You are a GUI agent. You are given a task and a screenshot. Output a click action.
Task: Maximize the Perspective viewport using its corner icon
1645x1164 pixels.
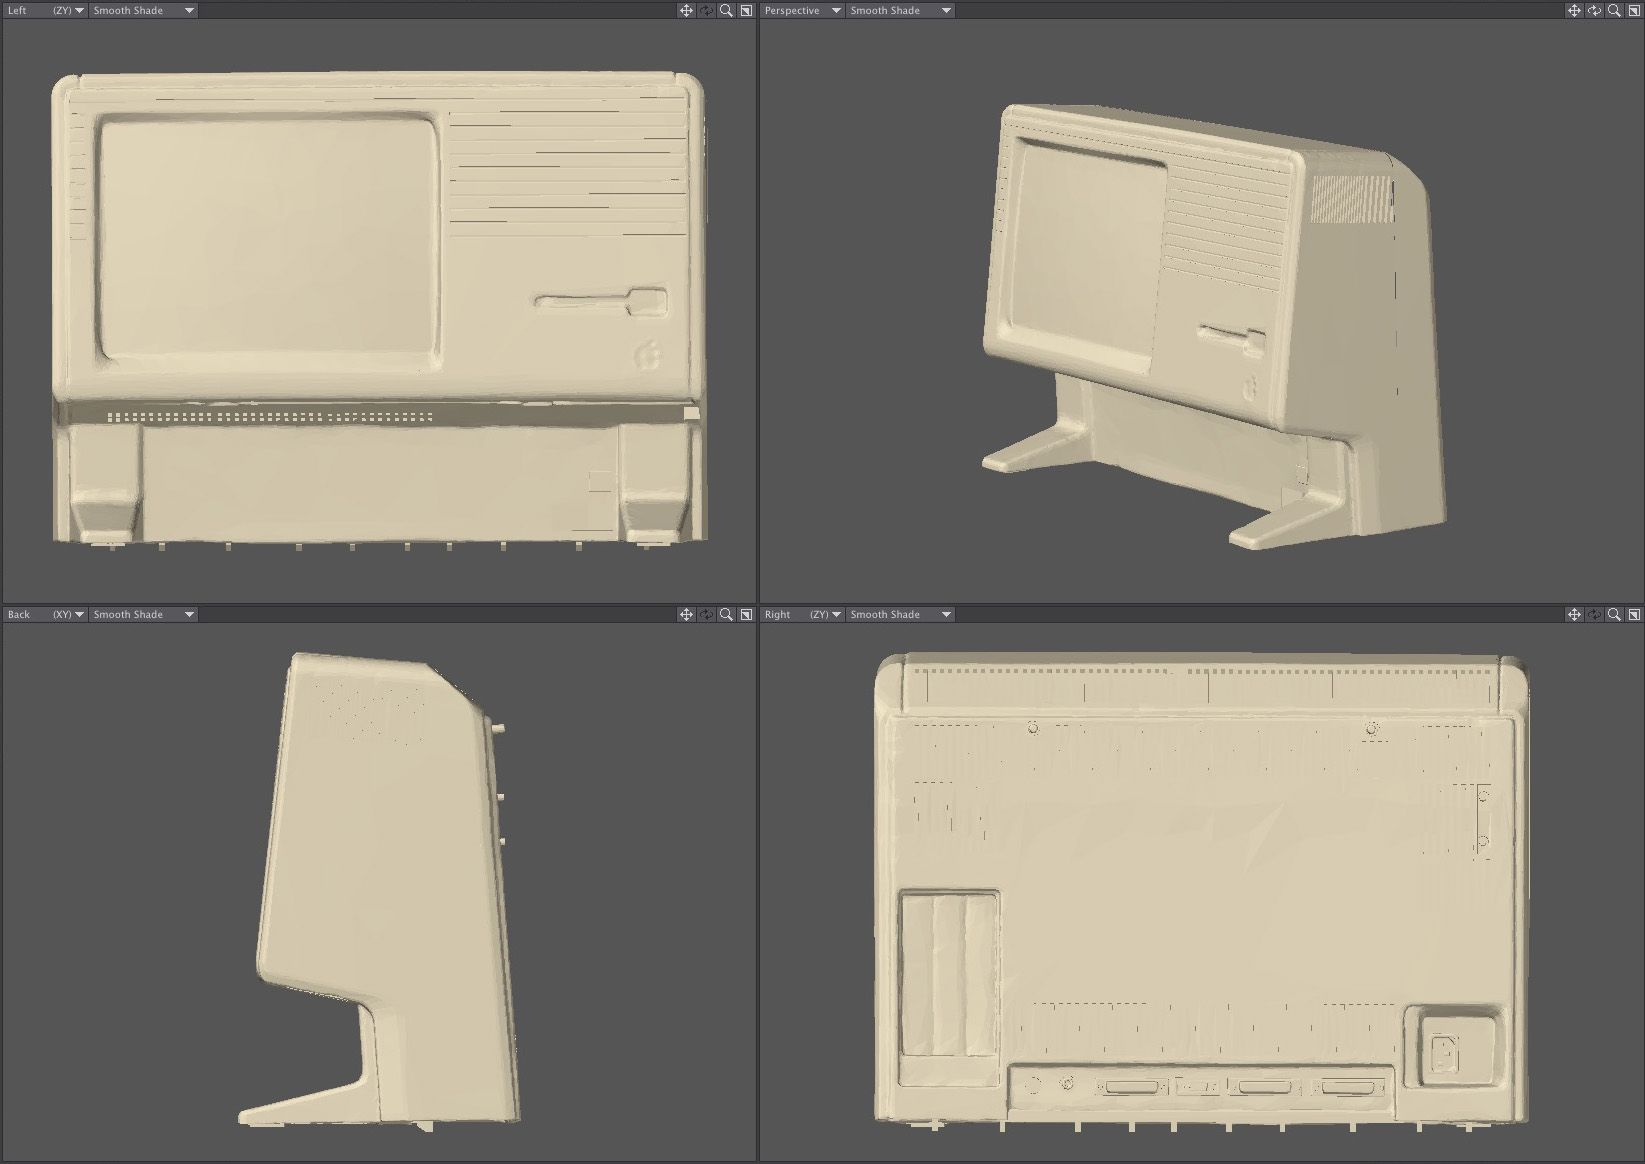1634,10
